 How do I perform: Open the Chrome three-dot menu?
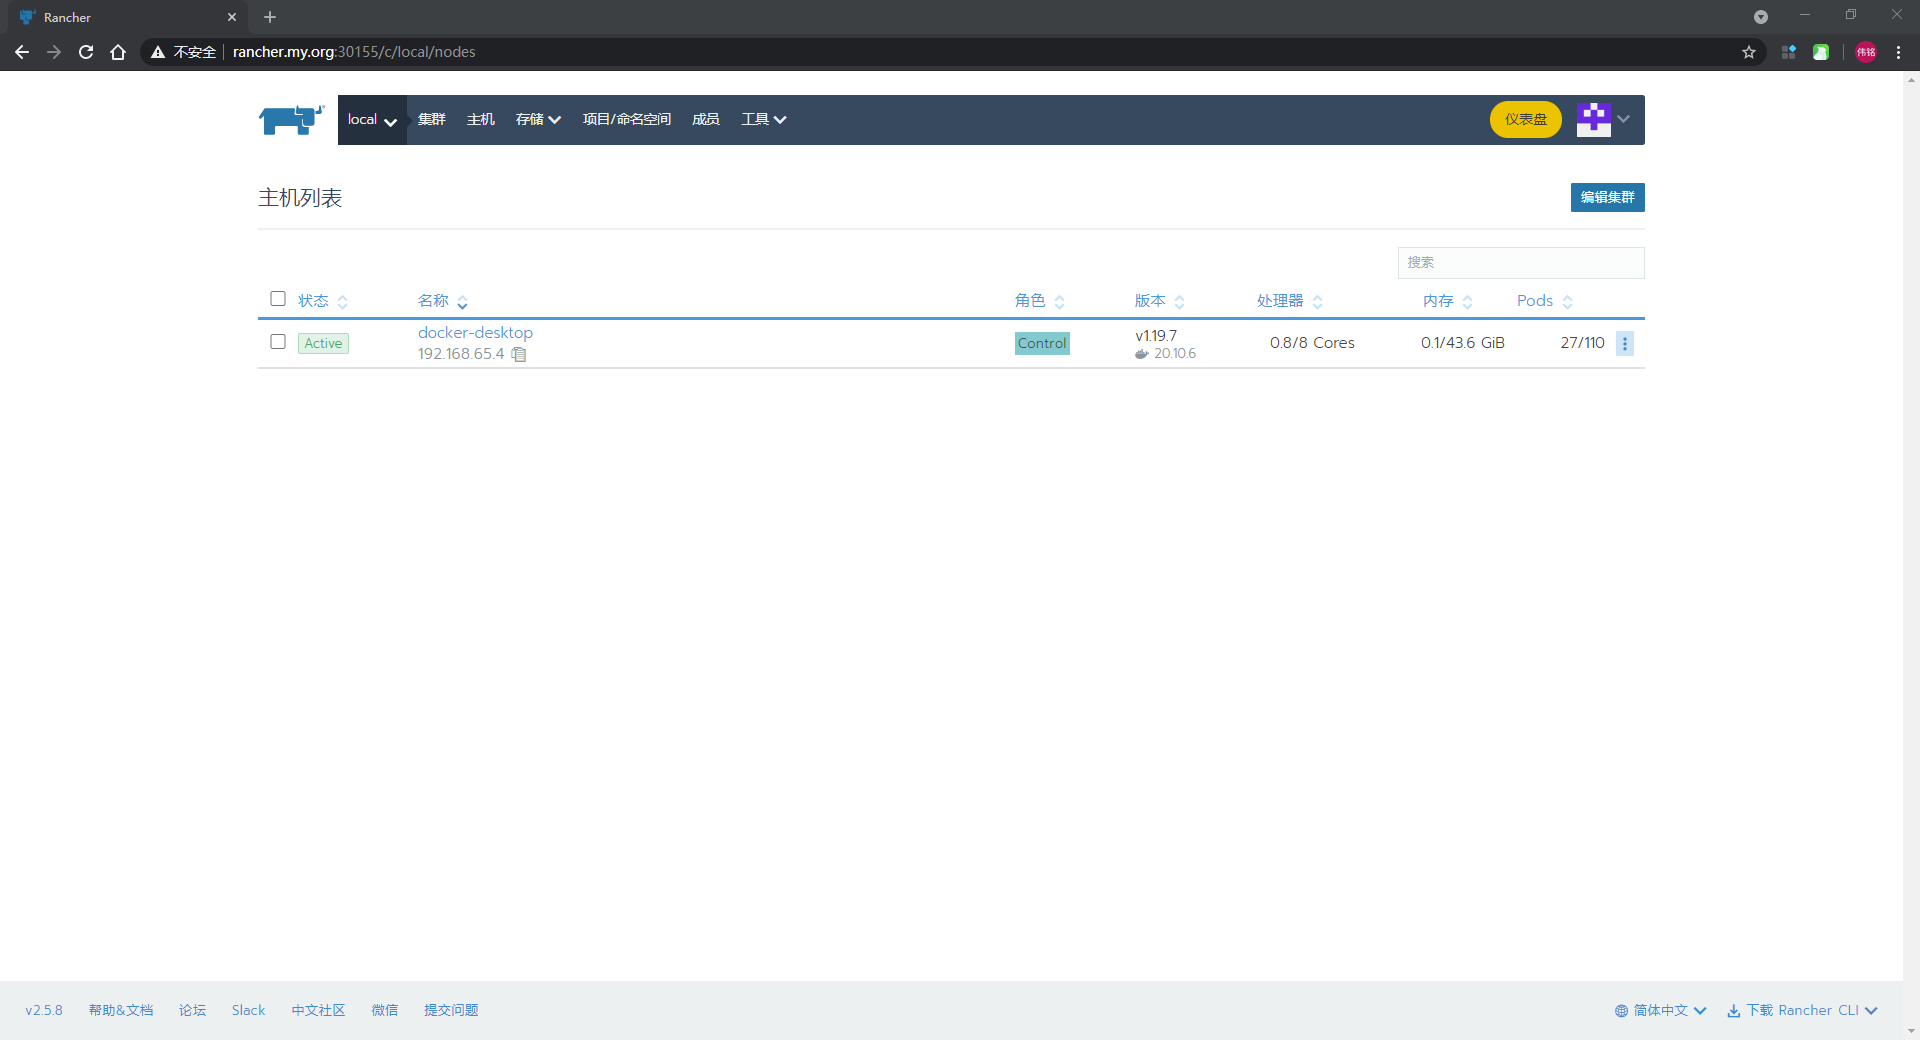tap(1898, 52)
